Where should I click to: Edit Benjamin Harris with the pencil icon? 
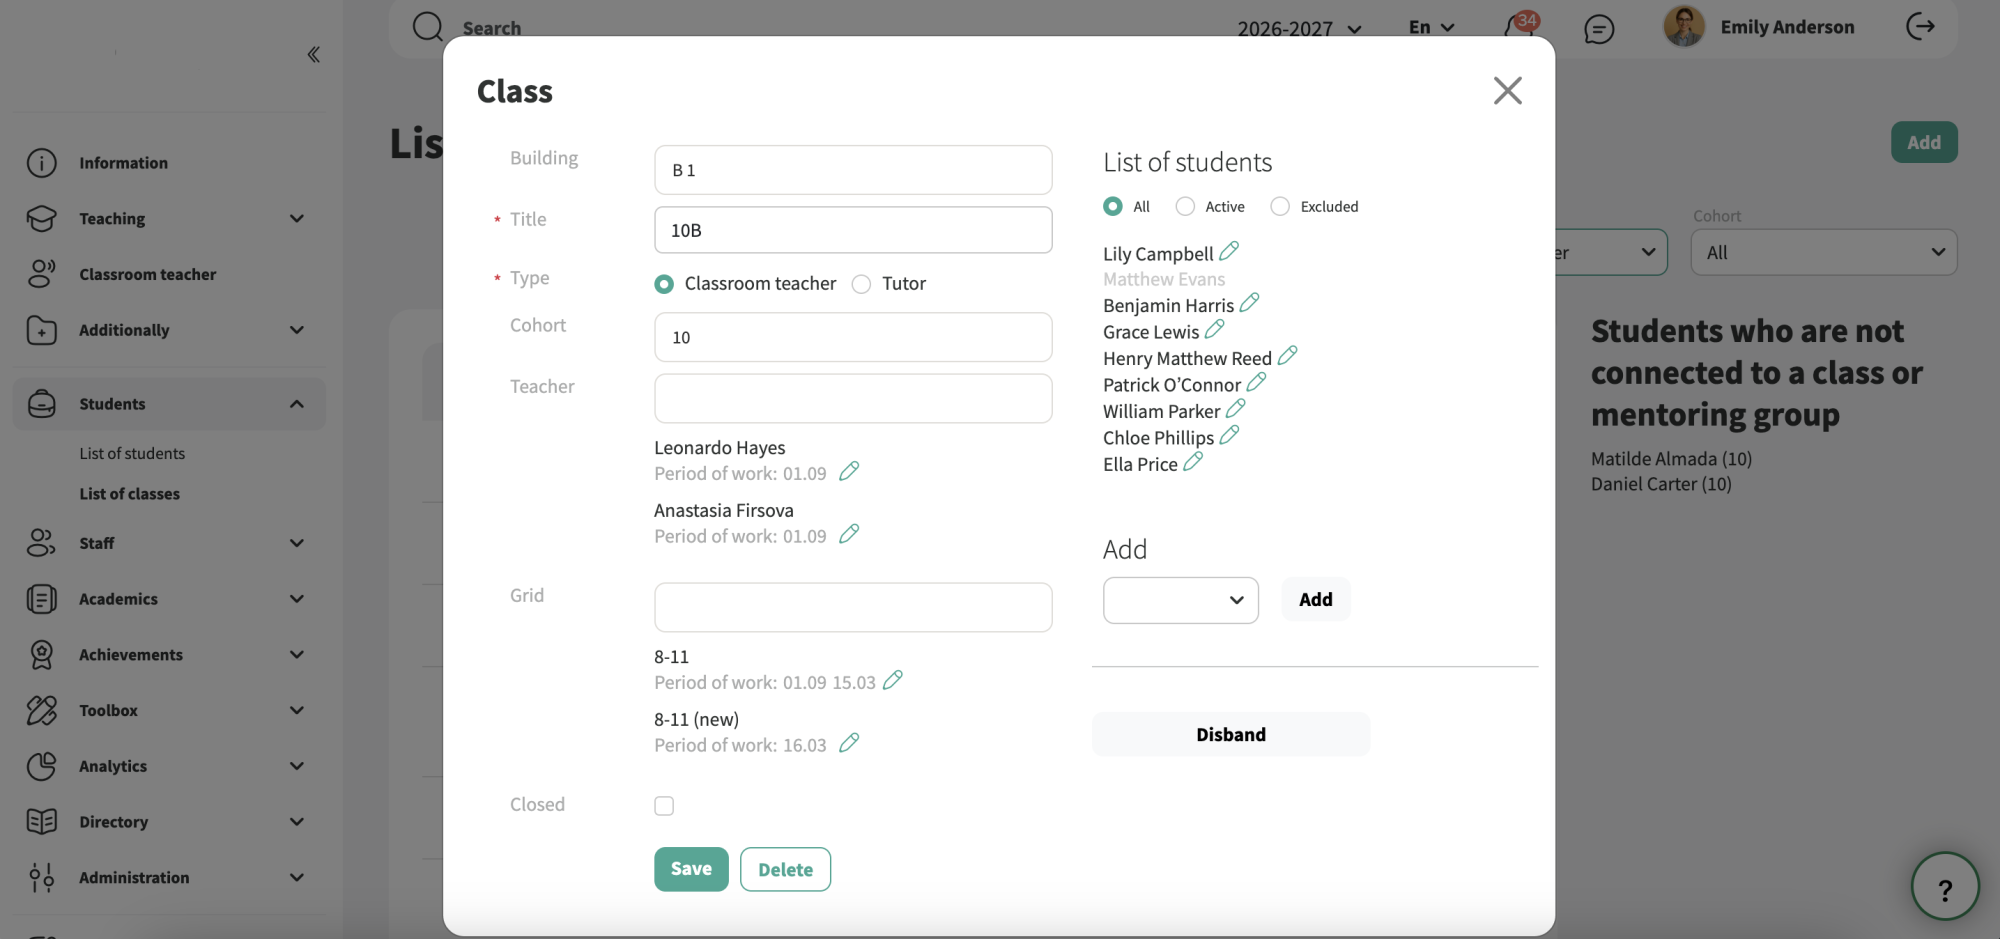click(x=1249, y=302)
